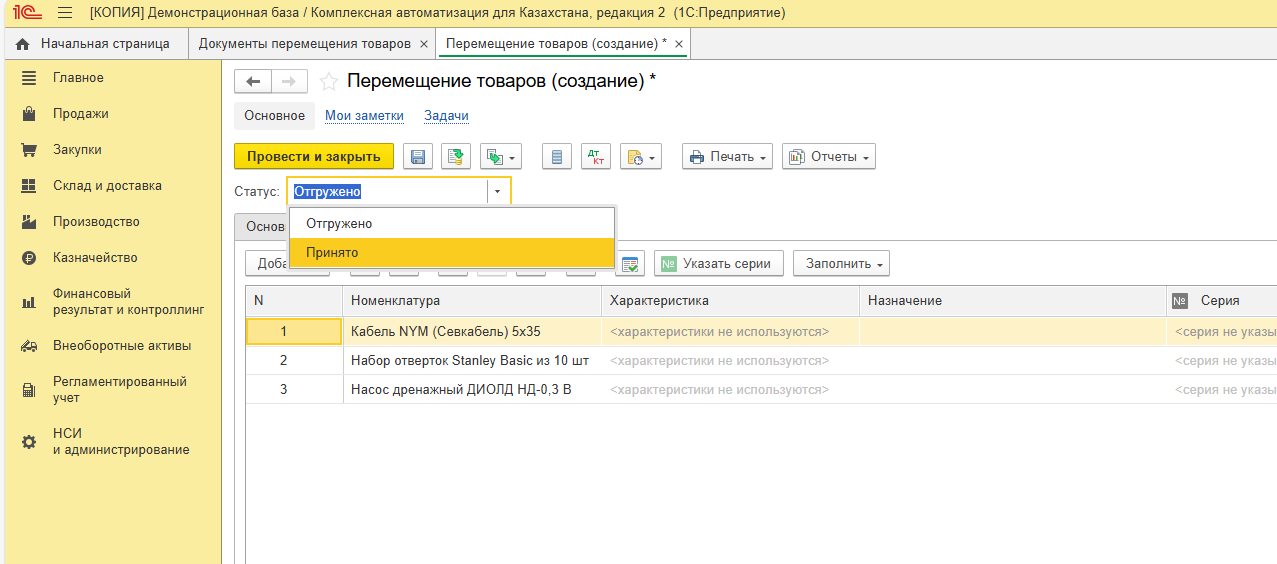
Task: Add document to favorites with star icon
Action: 328,82
